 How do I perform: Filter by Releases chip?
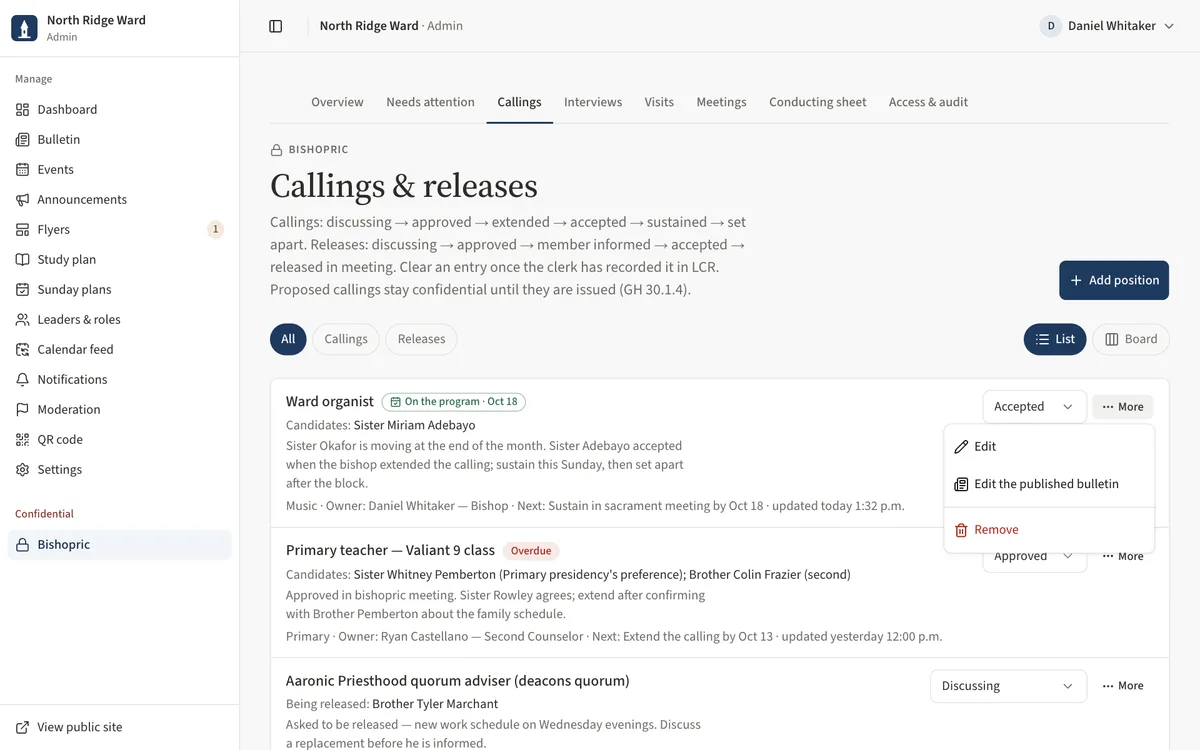[421, 339]
